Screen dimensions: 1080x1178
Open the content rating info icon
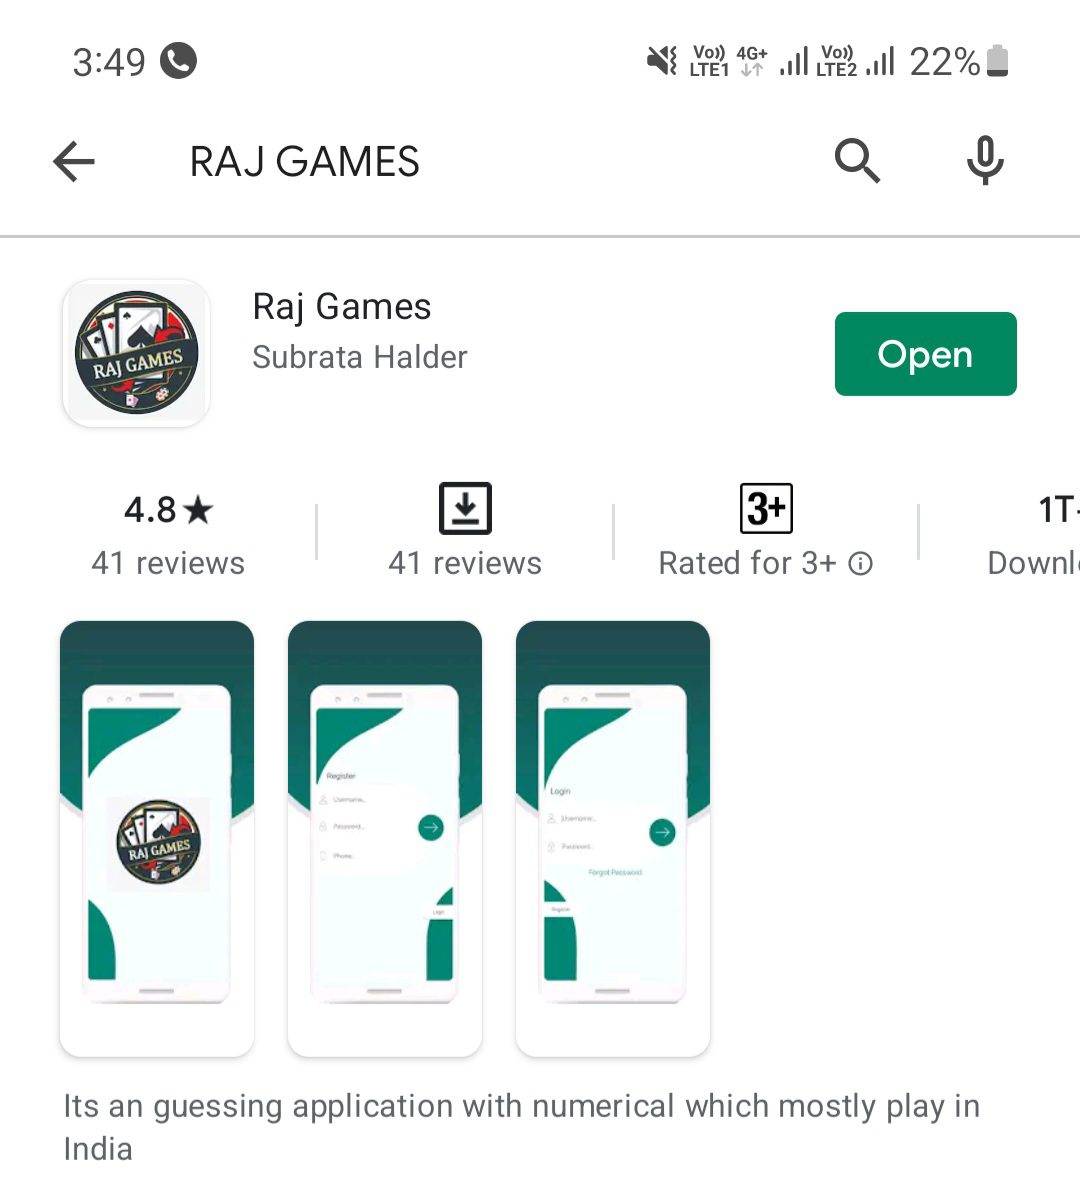(x=861, y=563)
